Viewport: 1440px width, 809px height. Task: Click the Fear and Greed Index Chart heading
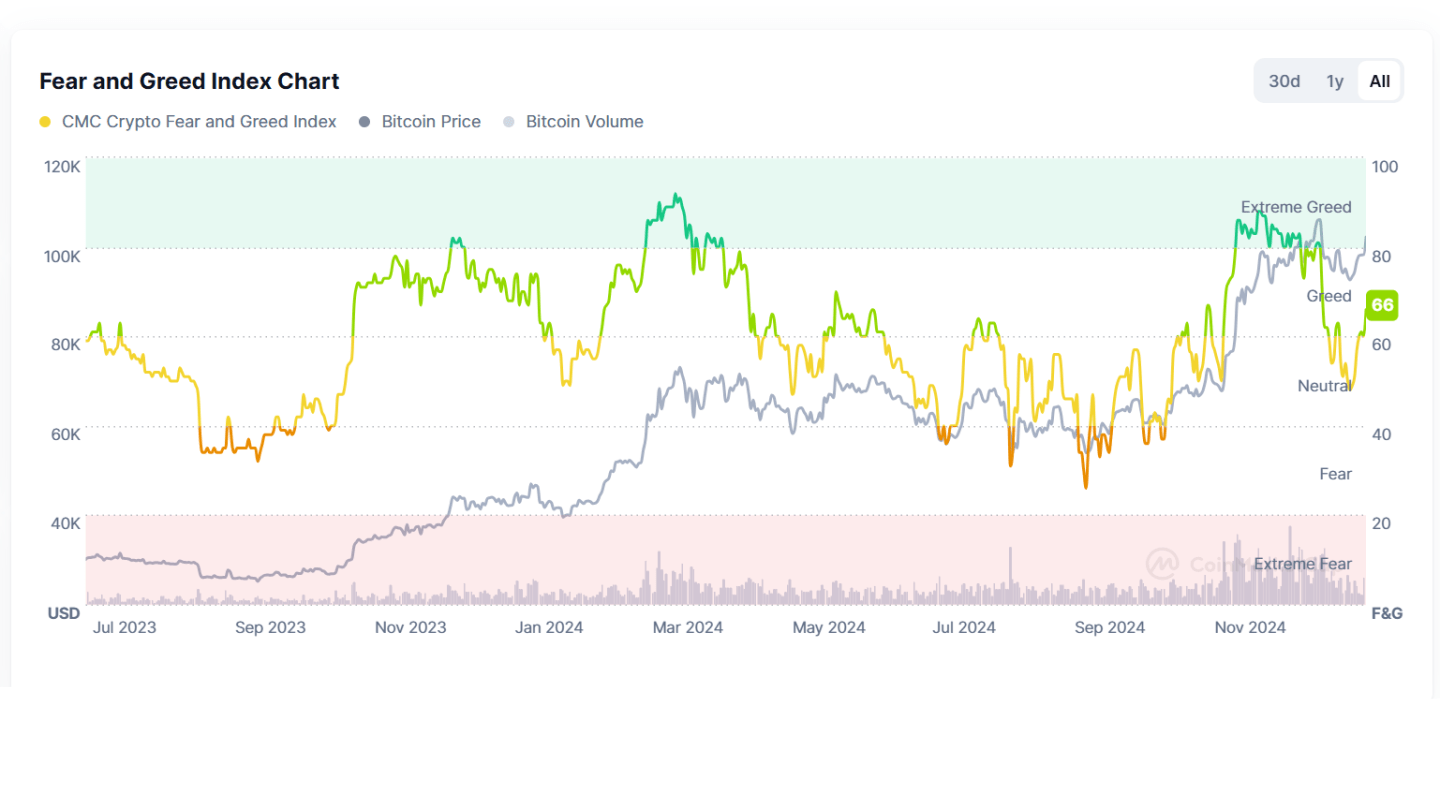click(x=190, y=81)
